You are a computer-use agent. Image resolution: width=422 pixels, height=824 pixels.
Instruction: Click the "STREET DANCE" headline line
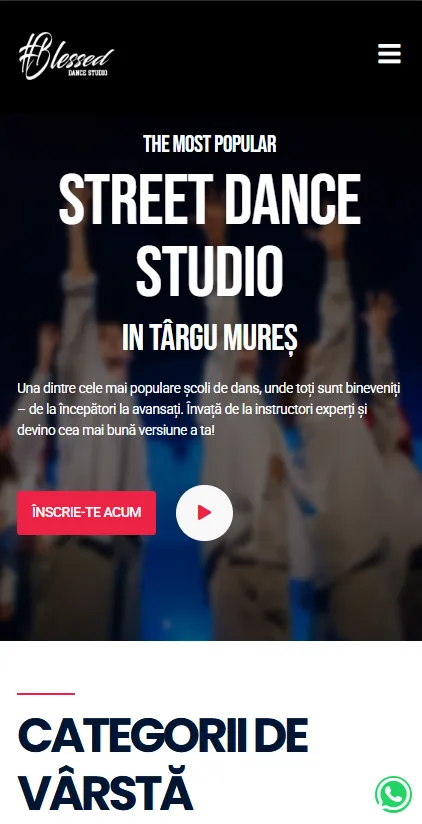210,199
